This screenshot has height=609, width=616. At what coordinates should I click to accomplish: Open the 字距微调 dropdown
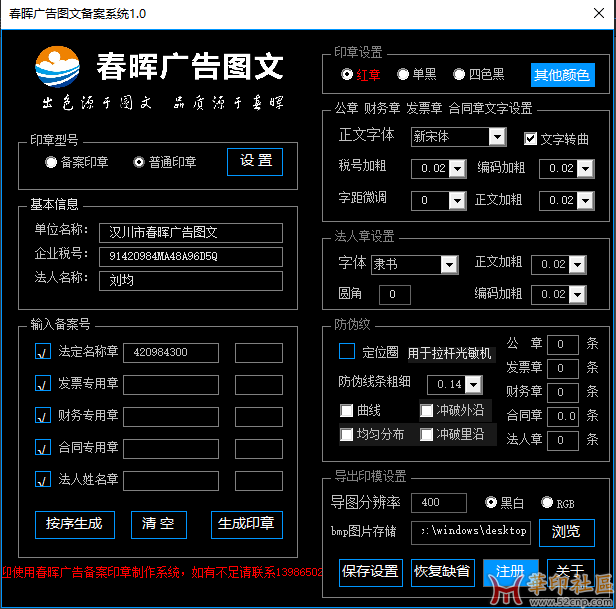coord(457,201)
